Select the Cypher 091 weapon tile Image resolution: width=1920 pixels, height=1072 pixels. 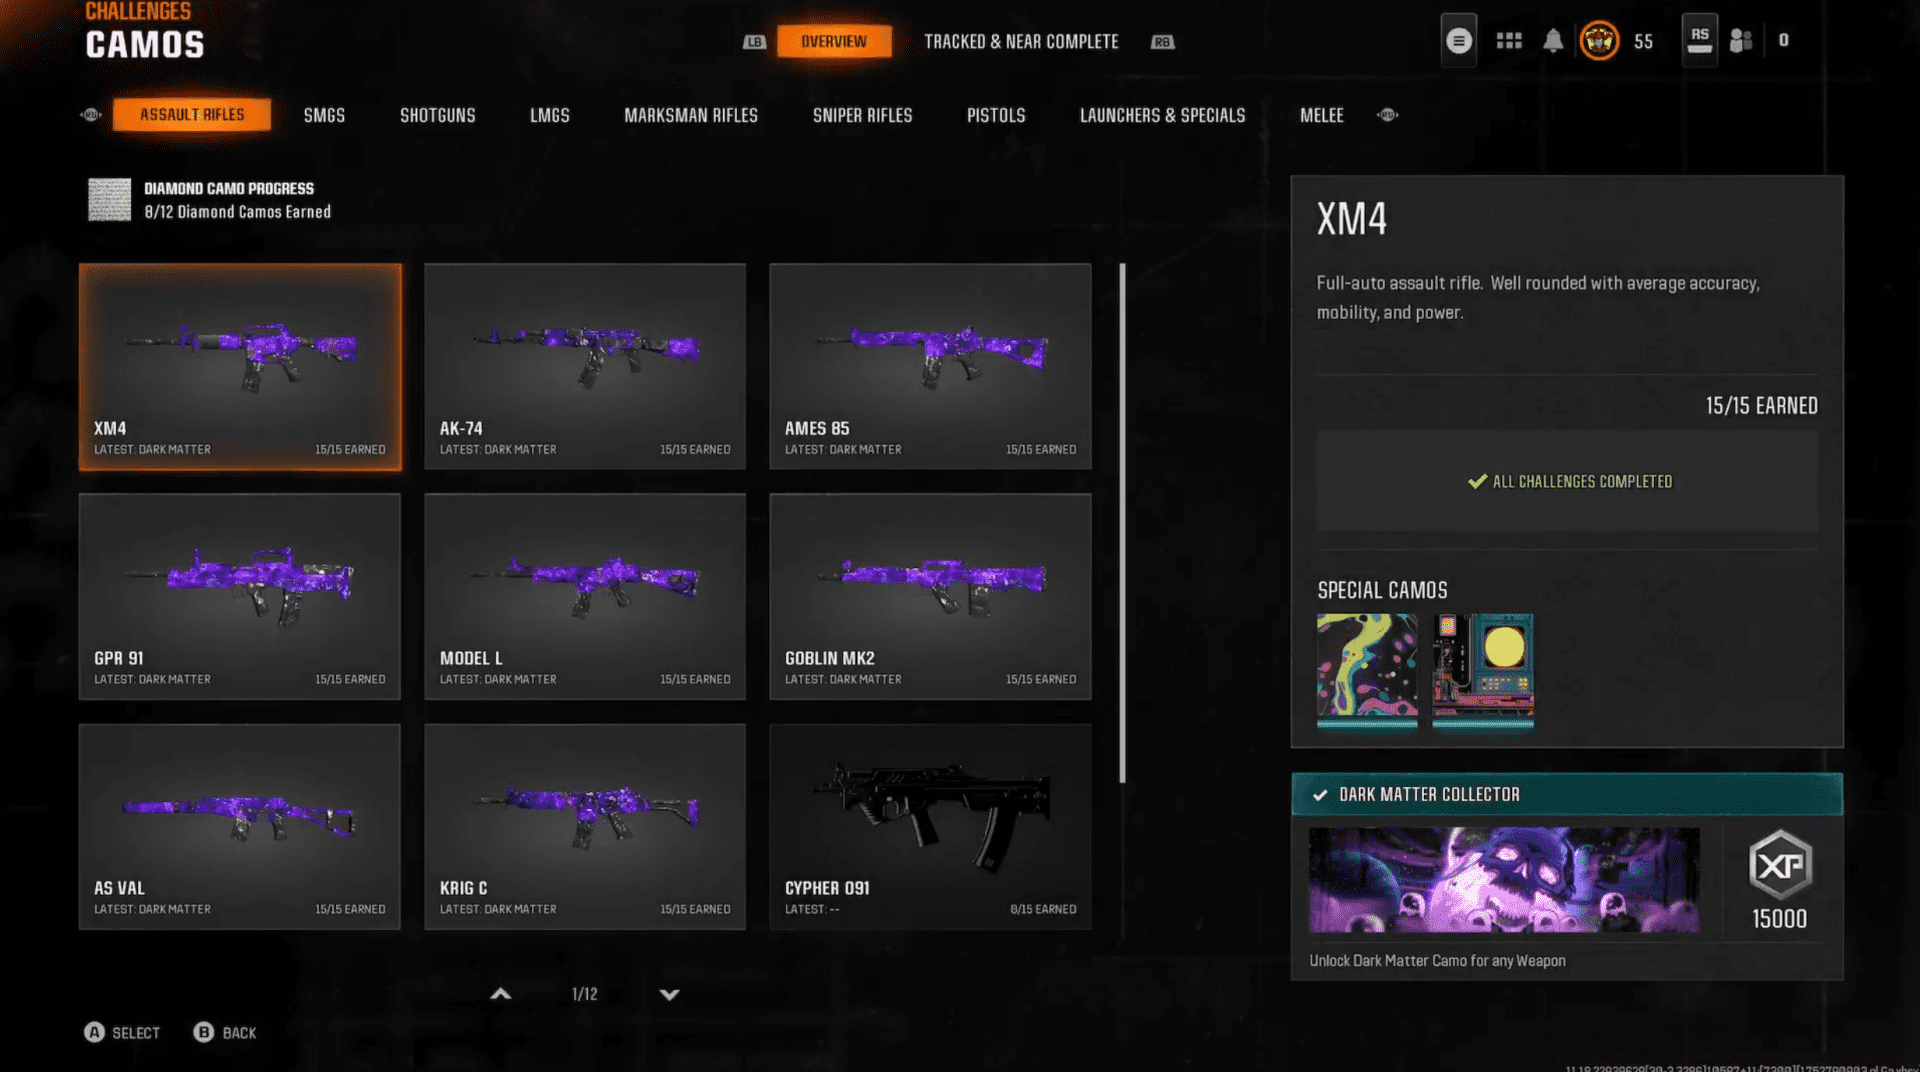tap(929, 827)
